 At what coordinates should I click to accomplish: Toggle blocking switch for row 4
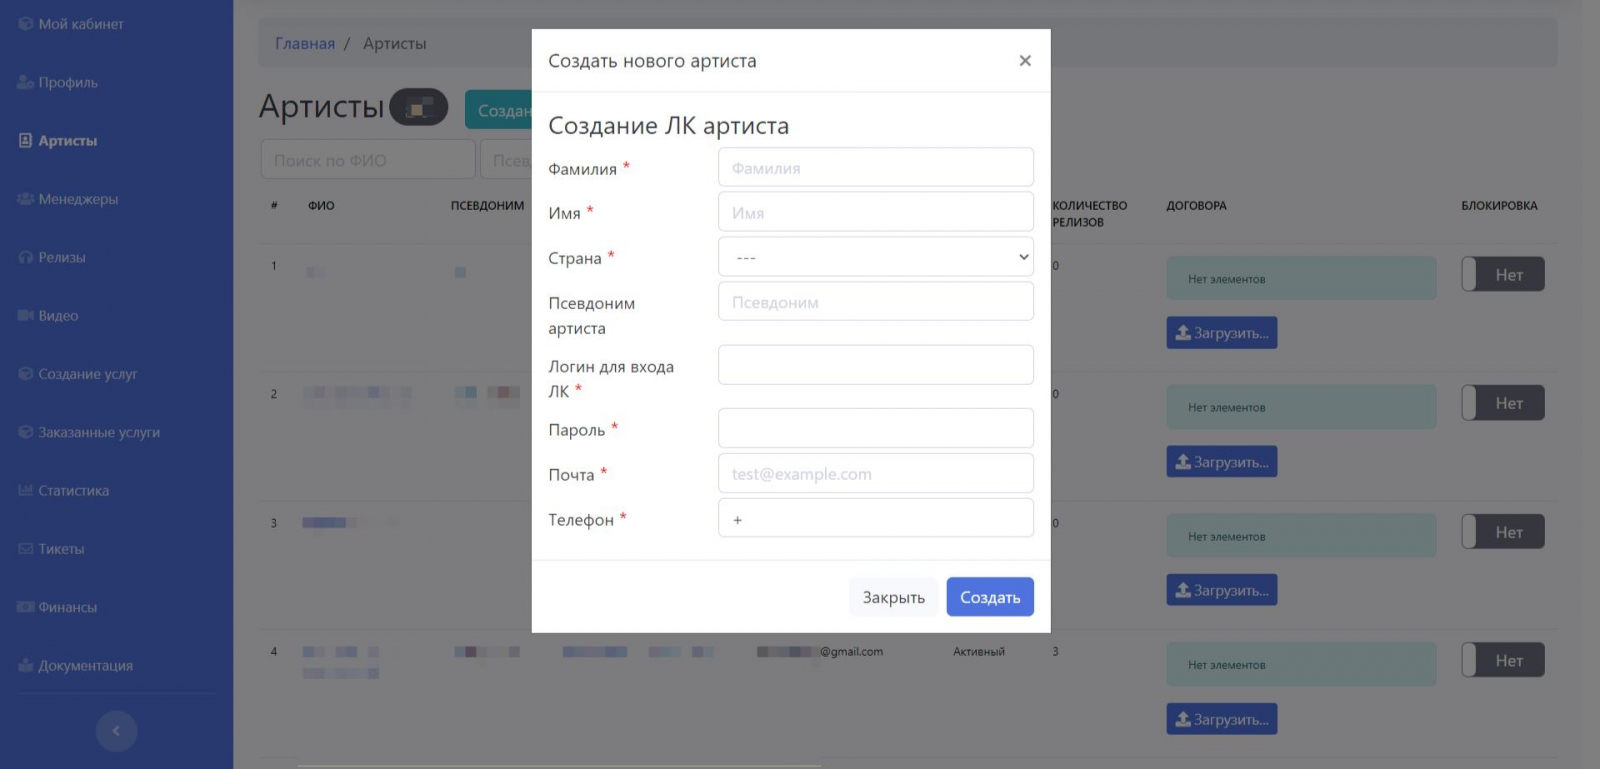[x=1503, y=660]
